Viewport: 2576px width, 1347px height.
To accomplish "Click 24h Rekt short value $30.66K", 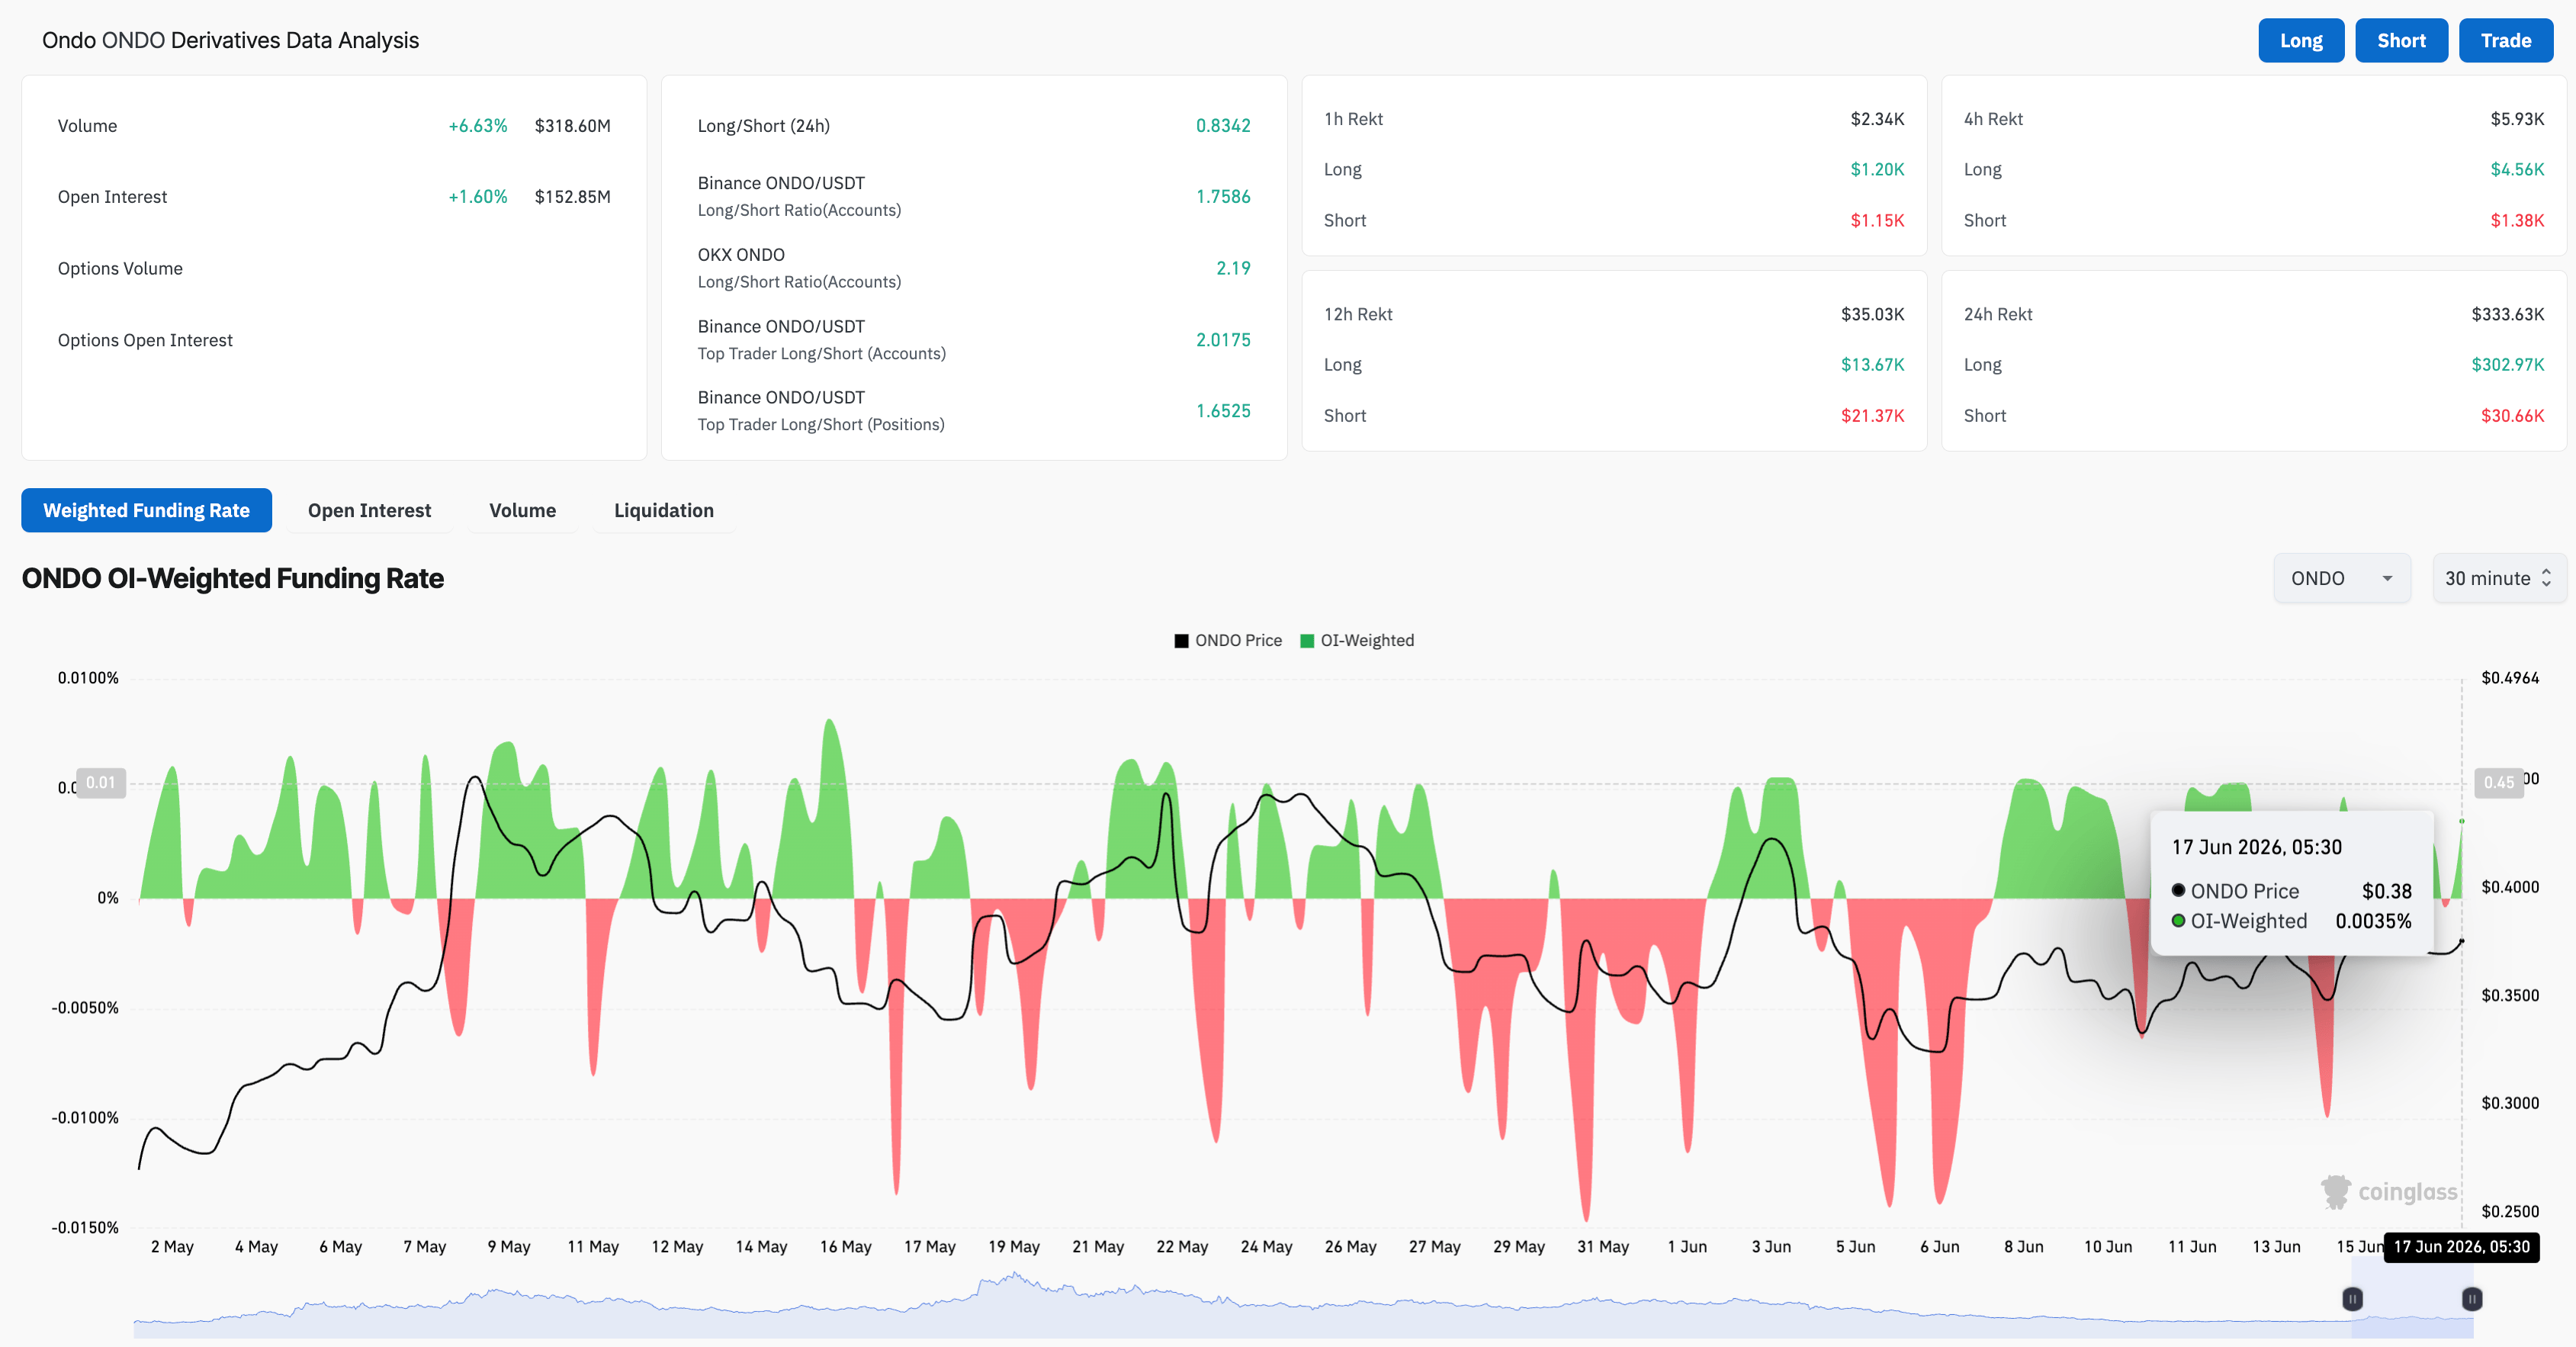I will [2512, 416].
